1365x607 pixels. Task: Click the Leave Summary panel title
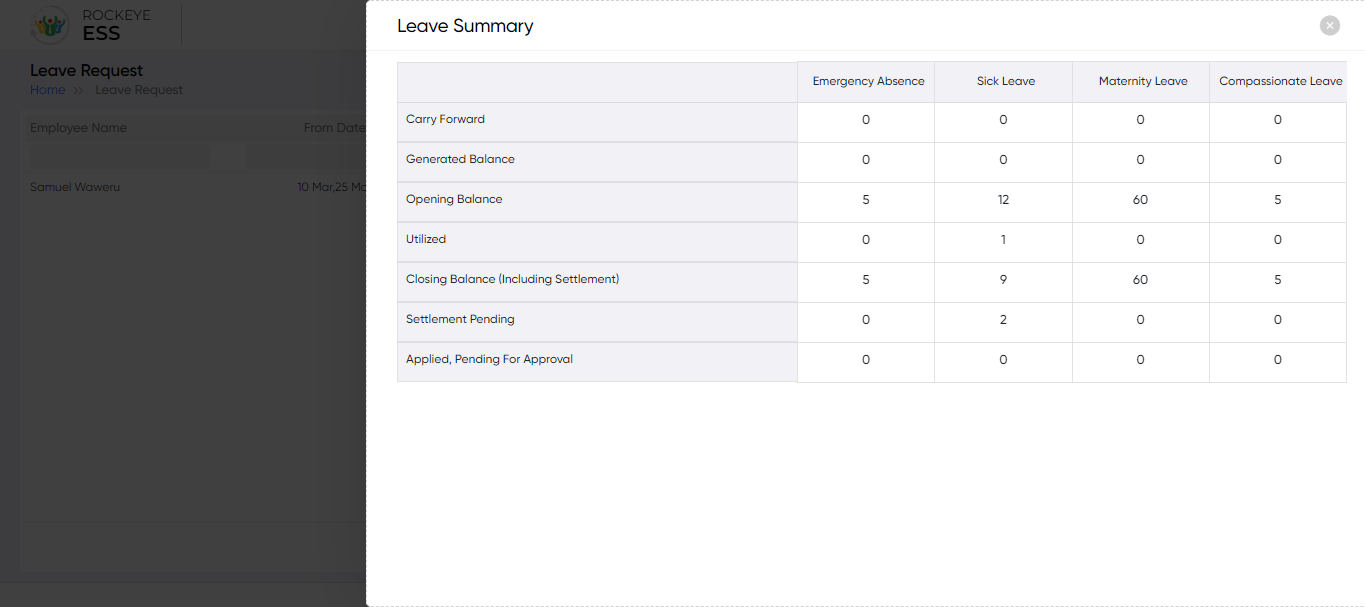pos(465,26)
